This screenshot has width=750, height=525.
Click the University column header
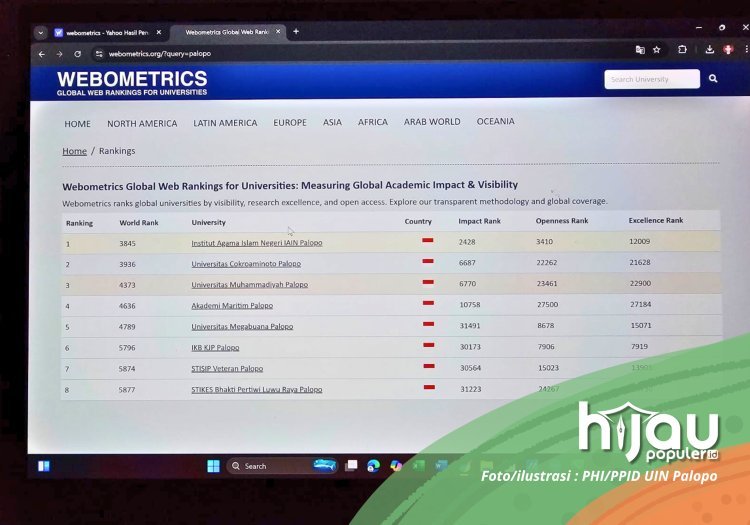pyautogui.click(x=209, y=223)
